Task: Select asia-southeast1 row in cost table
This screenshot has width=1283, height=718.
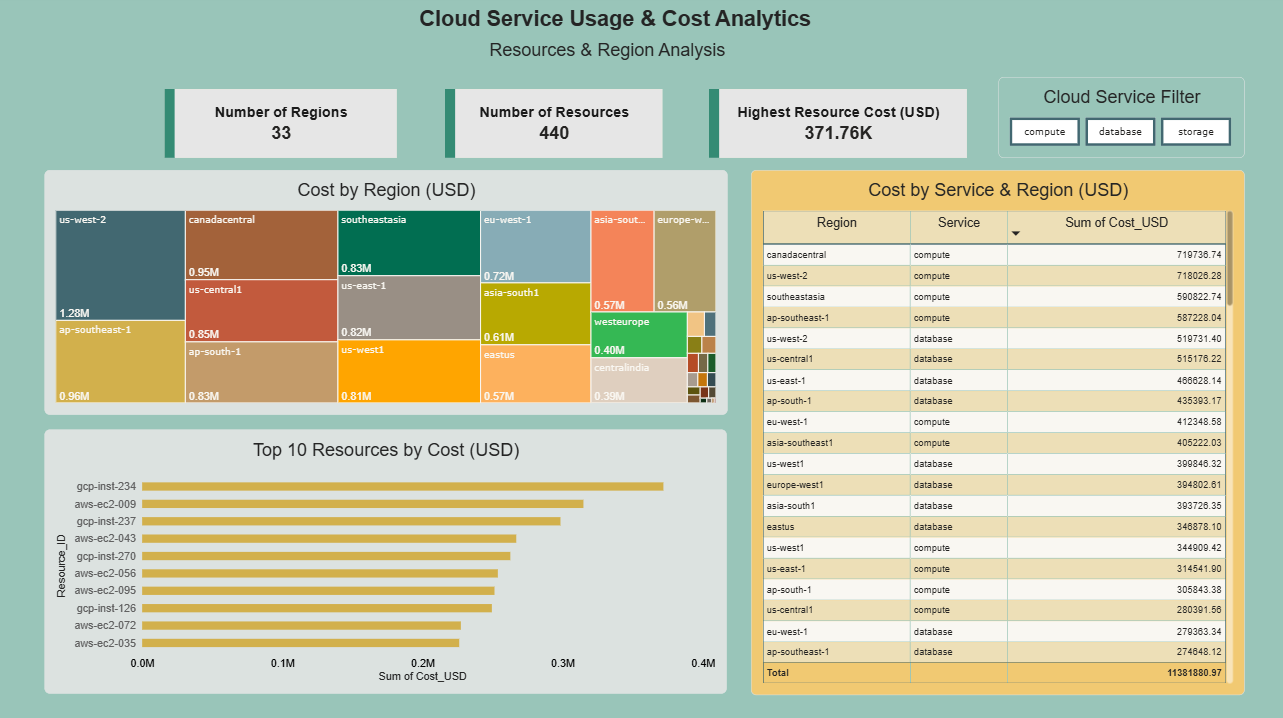Action: click(x=994, y=443)
